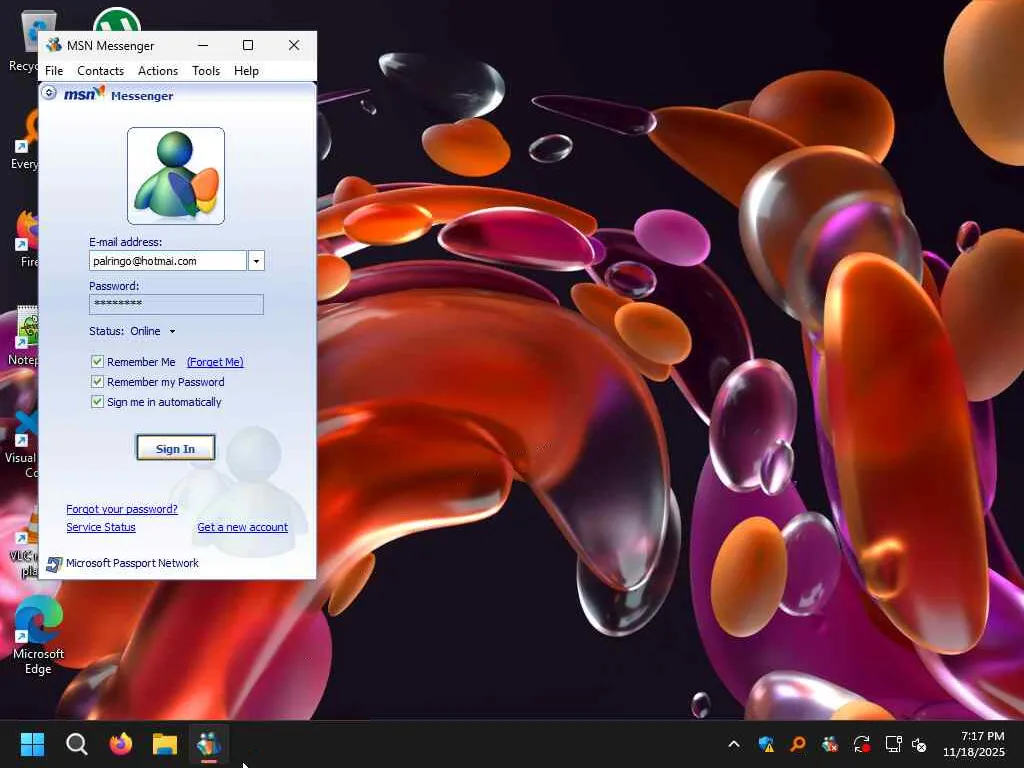Click Windows Security shield tray icon
Screen dimensions: 1024x768
[x=766, y=744]
